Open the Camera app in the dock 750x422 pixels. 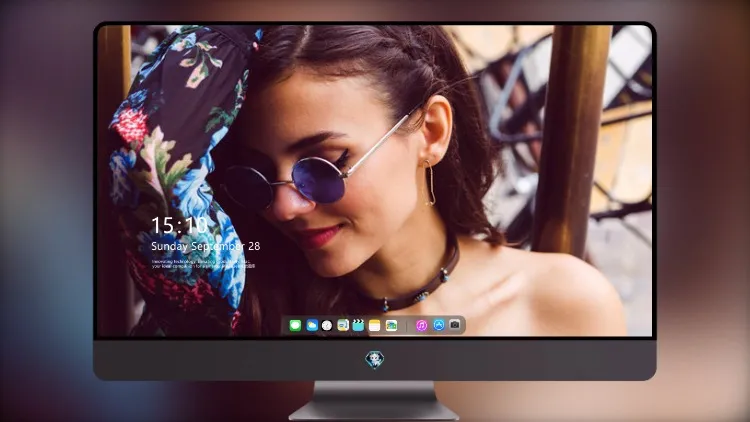(455, 325)
